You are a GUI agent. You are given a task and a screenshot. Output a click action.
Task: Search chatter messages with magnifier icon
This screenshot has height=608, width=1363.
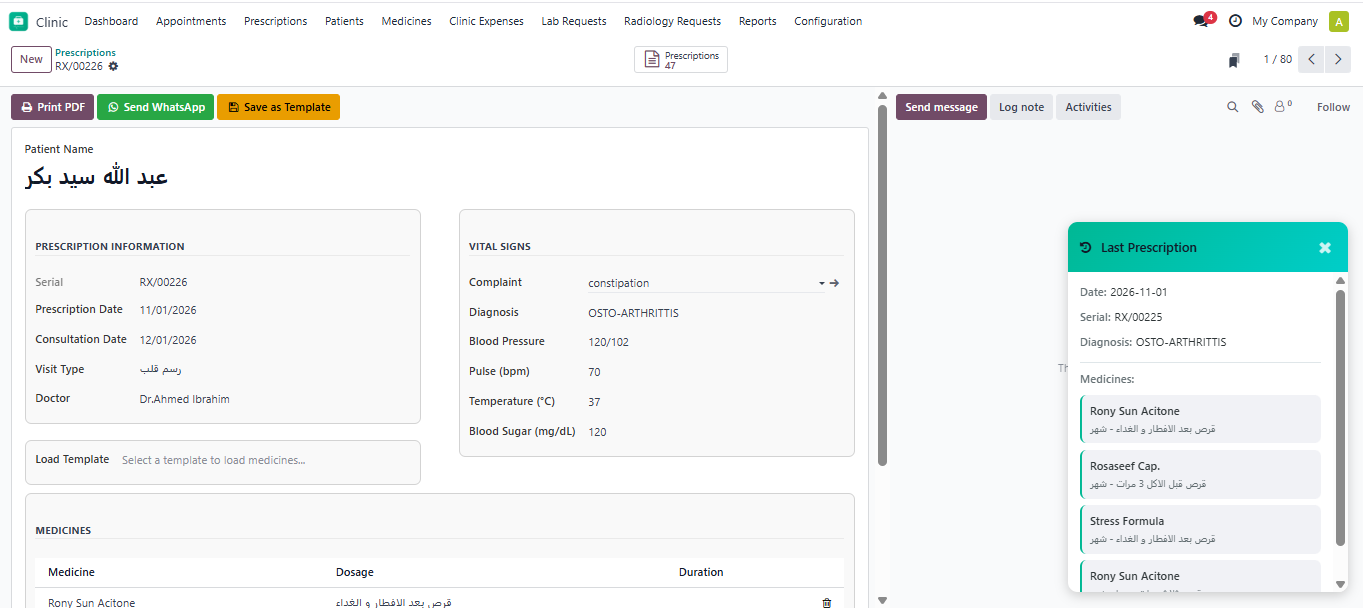click(x=1232, y=107)
